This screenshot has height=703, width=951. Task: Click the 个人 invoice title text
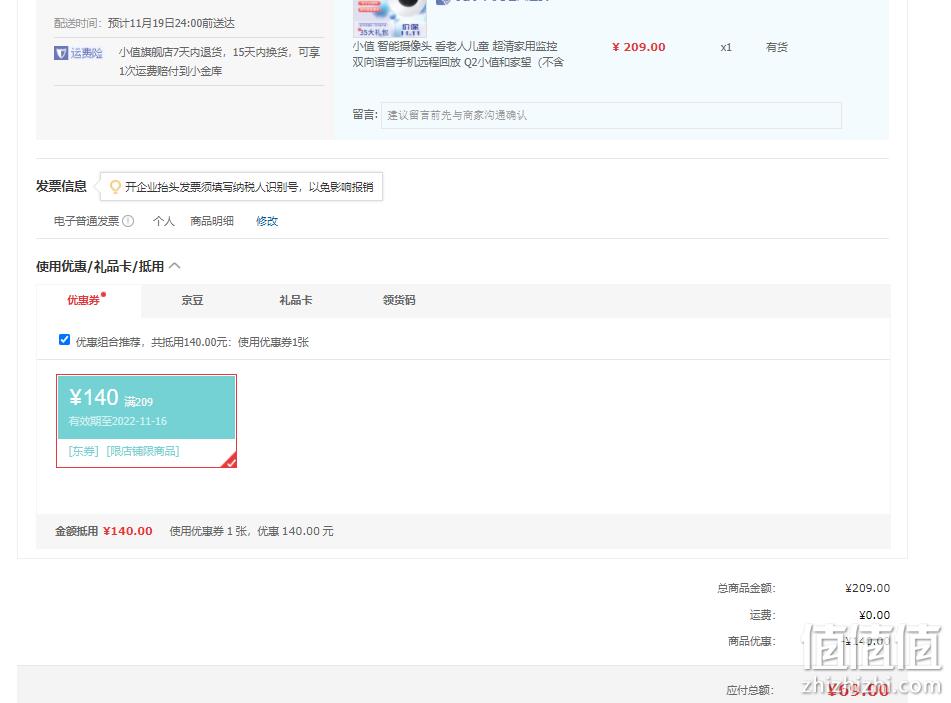(164, 221)
